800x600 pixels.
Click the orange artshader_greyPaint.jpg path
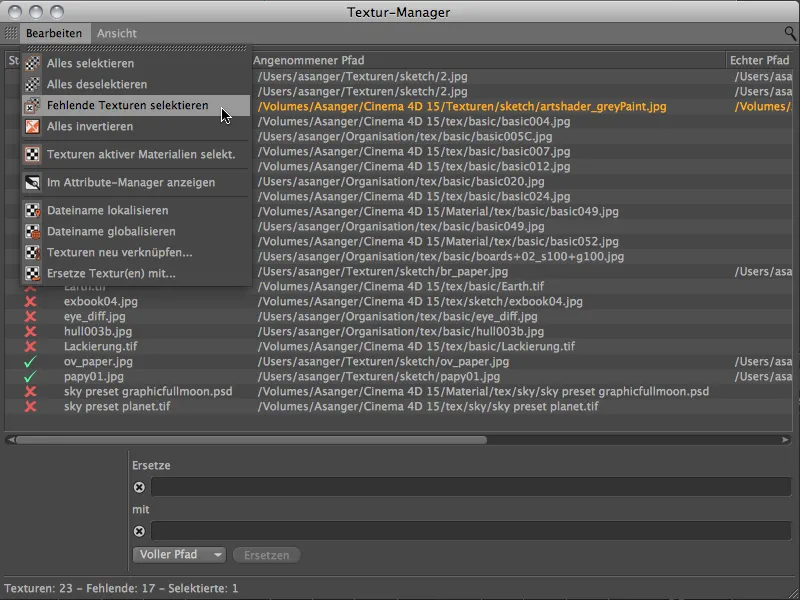(462, 107)
